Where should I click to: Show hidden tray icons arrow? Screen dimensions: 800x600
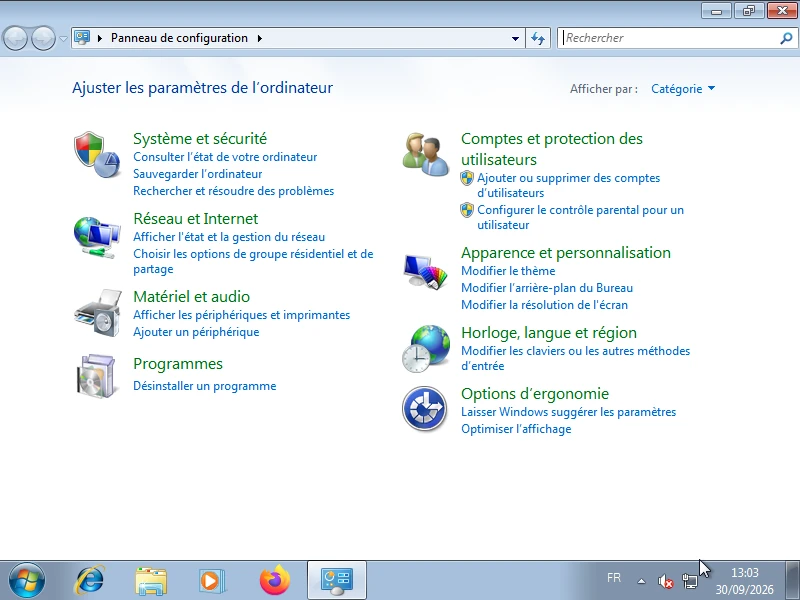[641, 581]
